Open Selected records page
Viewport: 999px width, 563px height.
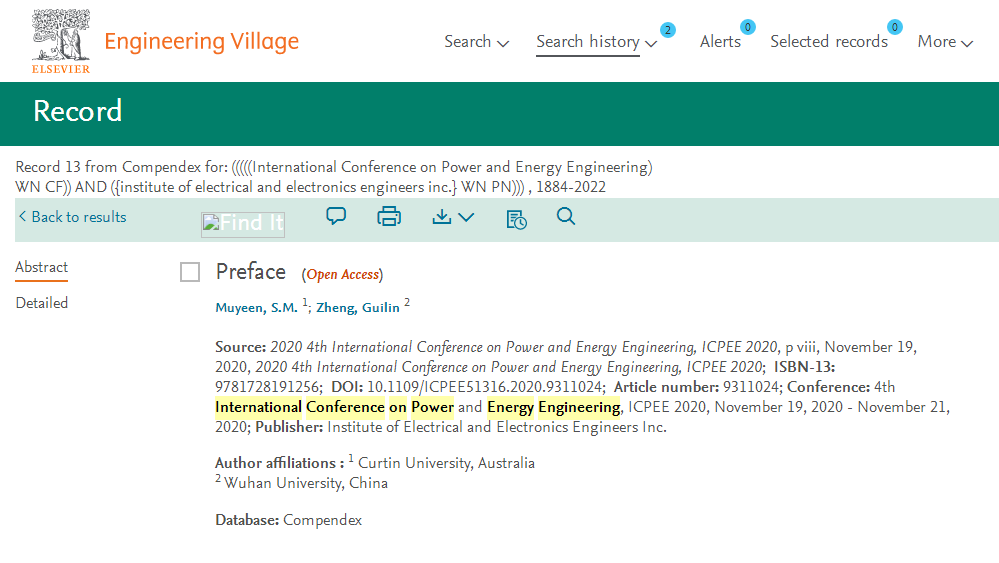828,42
